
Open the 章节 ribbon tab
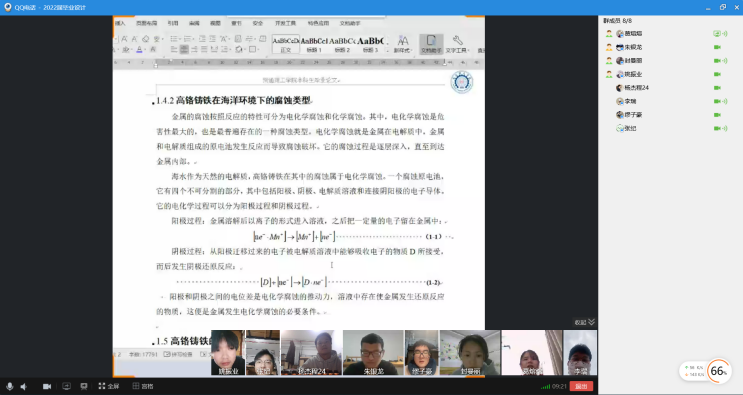(236, 23)
